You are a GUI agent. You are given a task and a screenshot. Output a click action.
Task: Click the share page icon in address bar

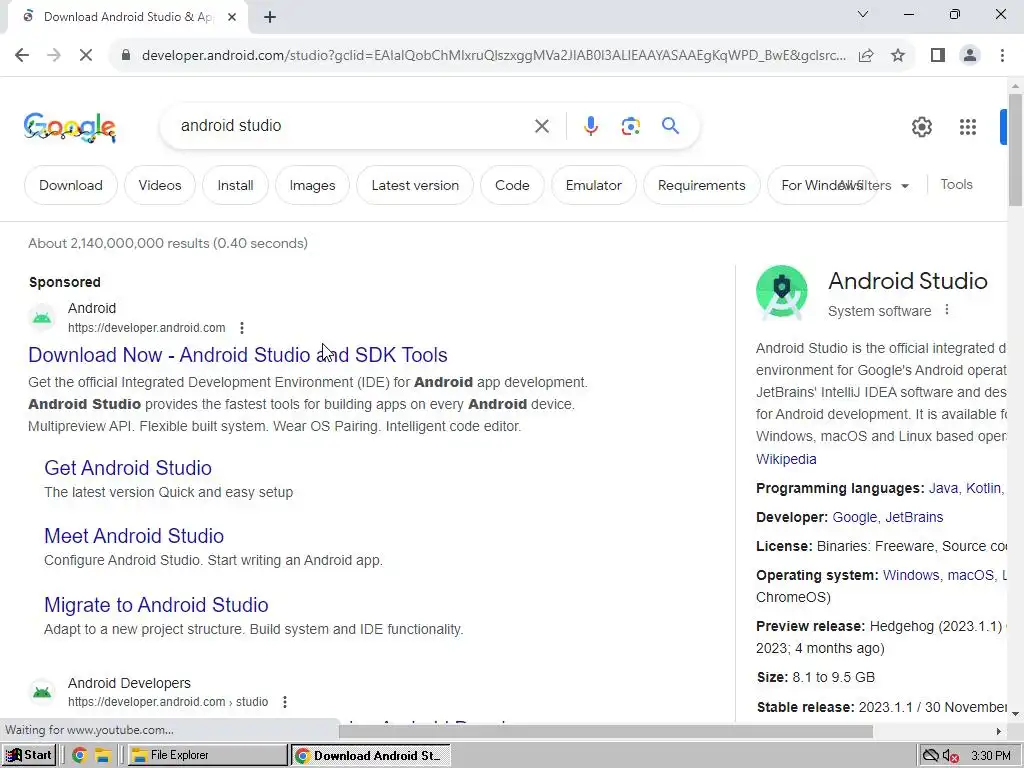tap(867, 56)
